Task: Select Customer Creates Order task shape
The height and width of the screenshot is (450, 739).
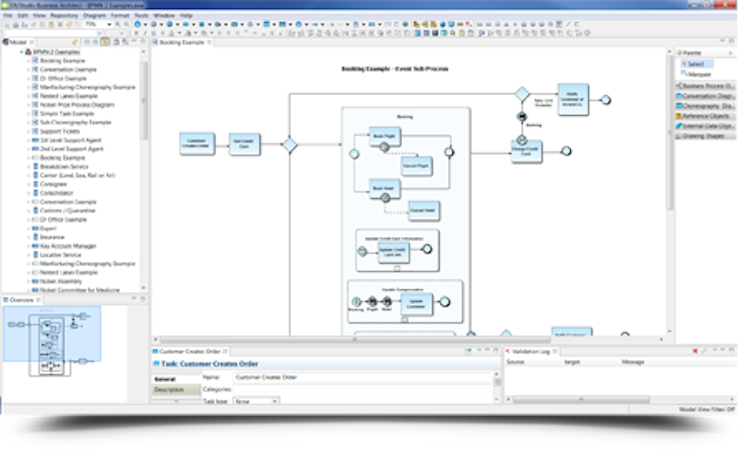Action: pyautogui.click(x=197, y=144)
